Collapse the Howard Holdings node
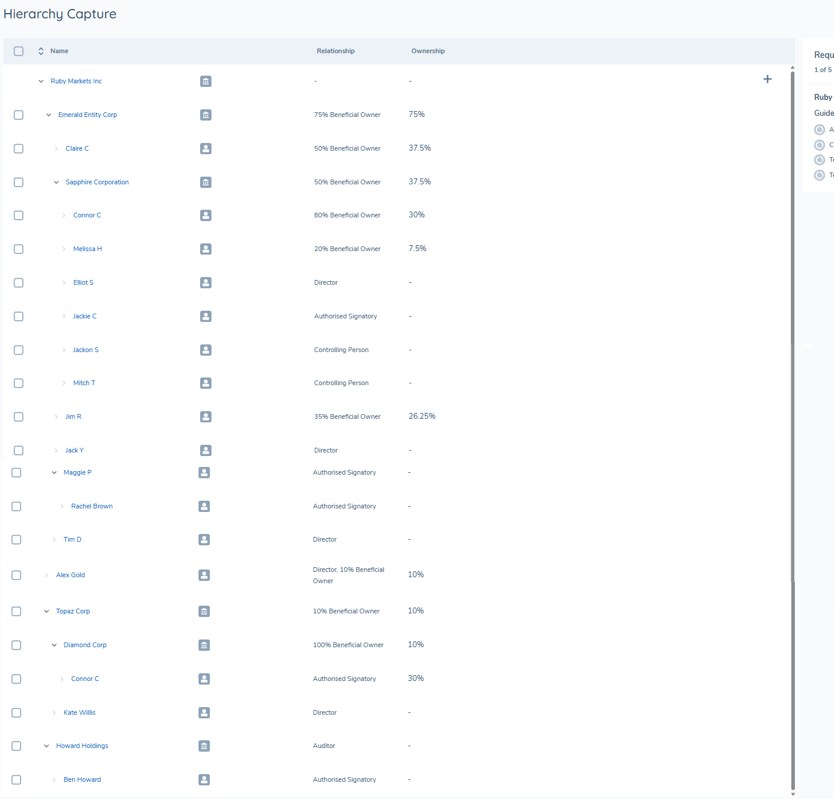The height and width of the screenshot is (799, 835). [46, 746]
